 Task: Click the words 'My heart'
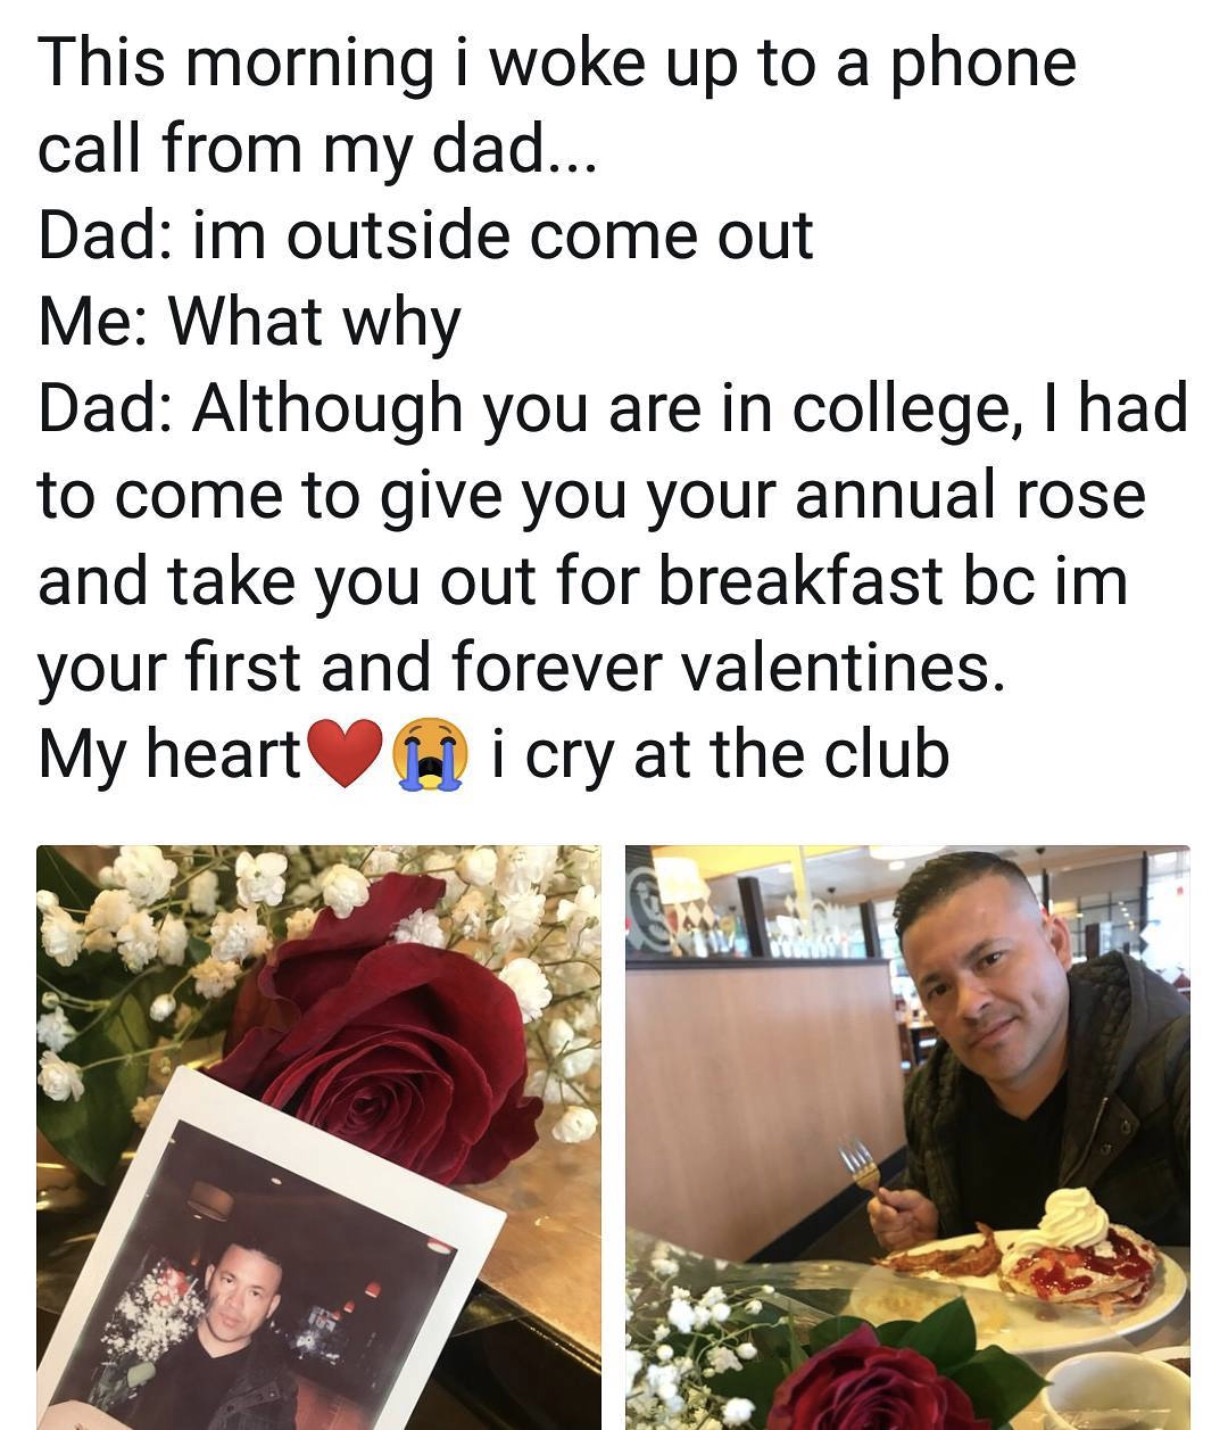170,755
